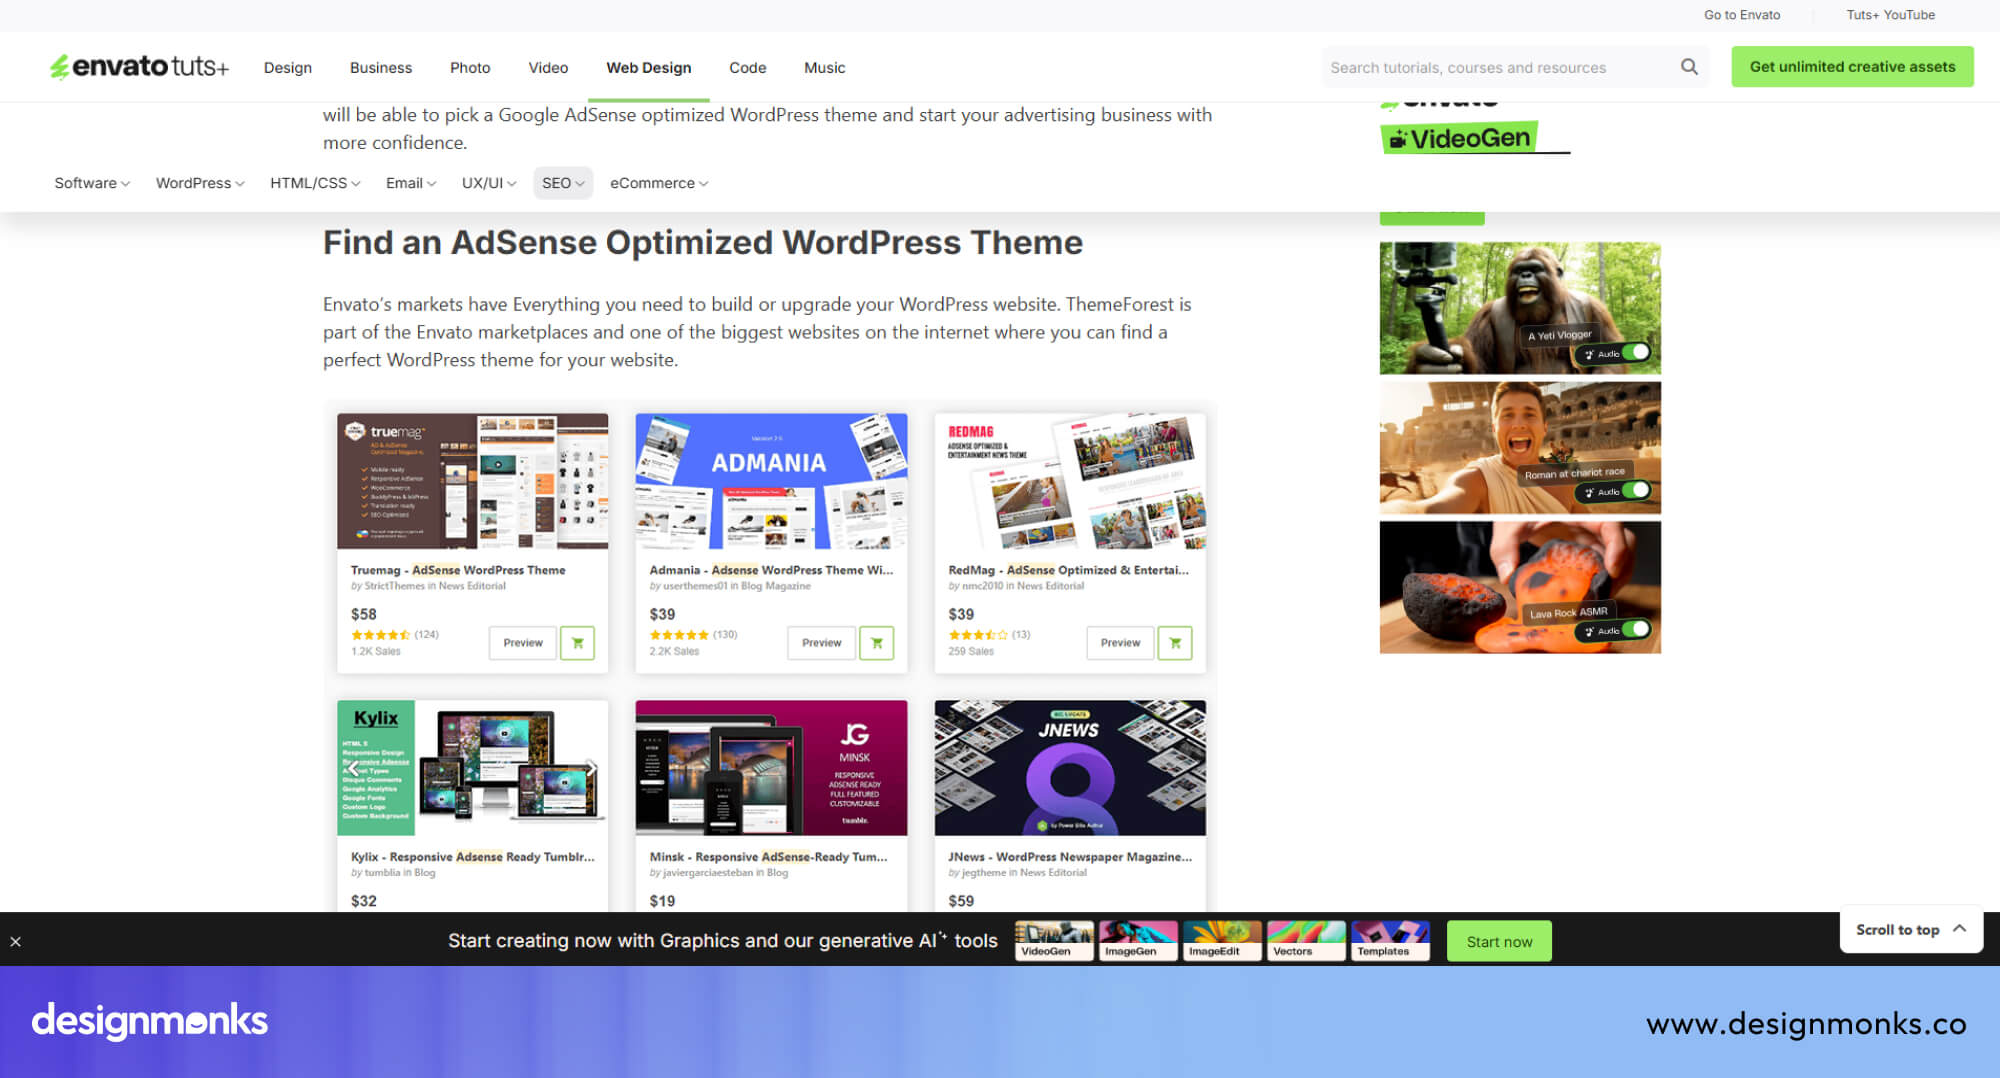Expand the WordPress dropdown
The image size is (2000, 1078).
coord(200,183)
